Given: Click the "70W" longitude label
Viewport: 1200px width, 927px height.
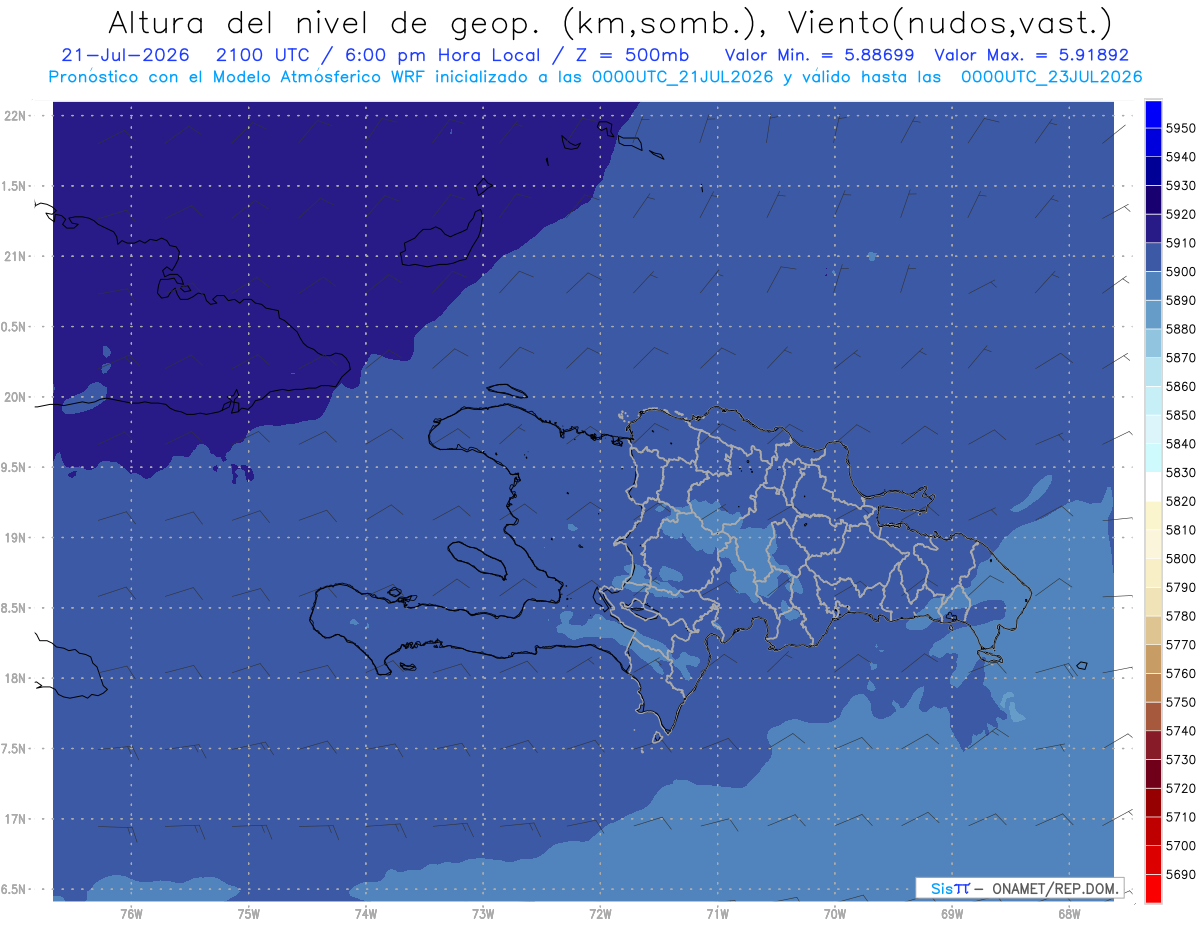Looking at the screenshot, I should click(x=834, y=913).
